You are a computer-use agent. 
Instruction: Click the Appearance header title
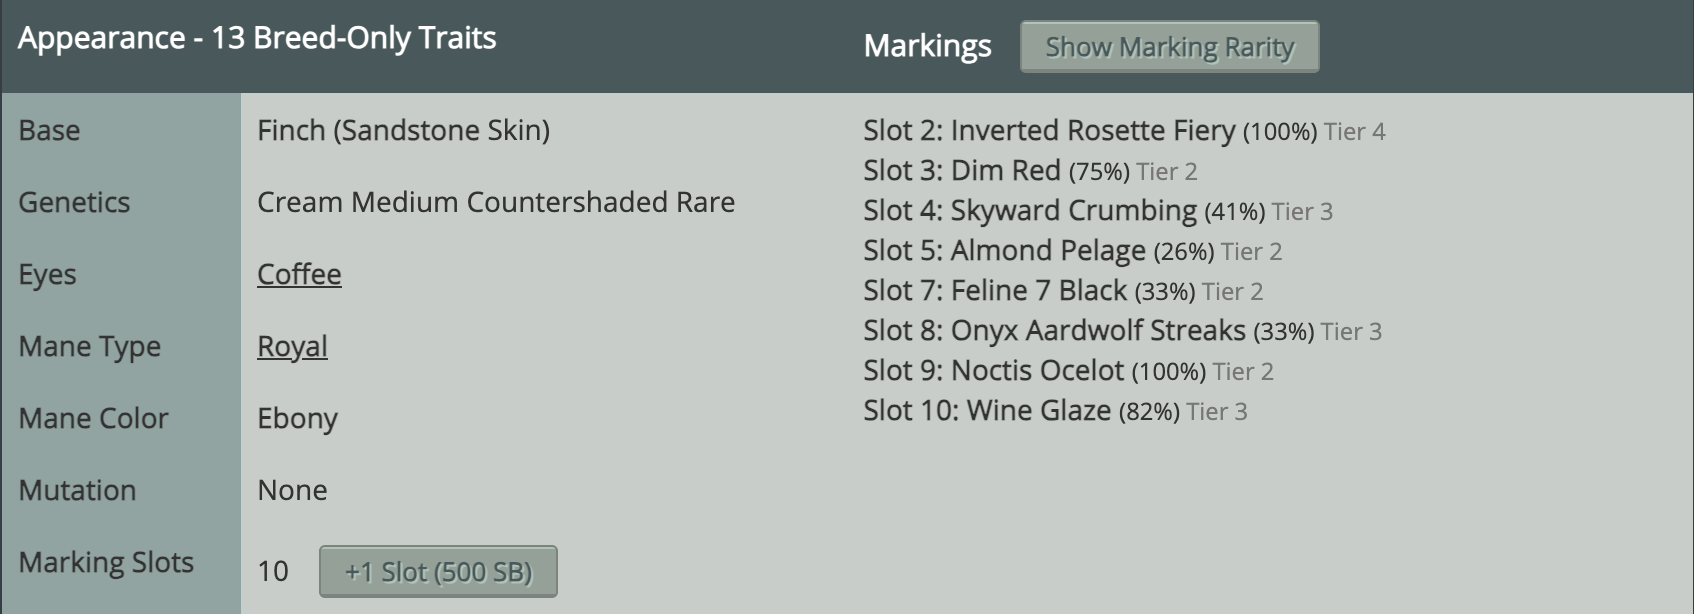pyautogui.click(x=257, y=38)
